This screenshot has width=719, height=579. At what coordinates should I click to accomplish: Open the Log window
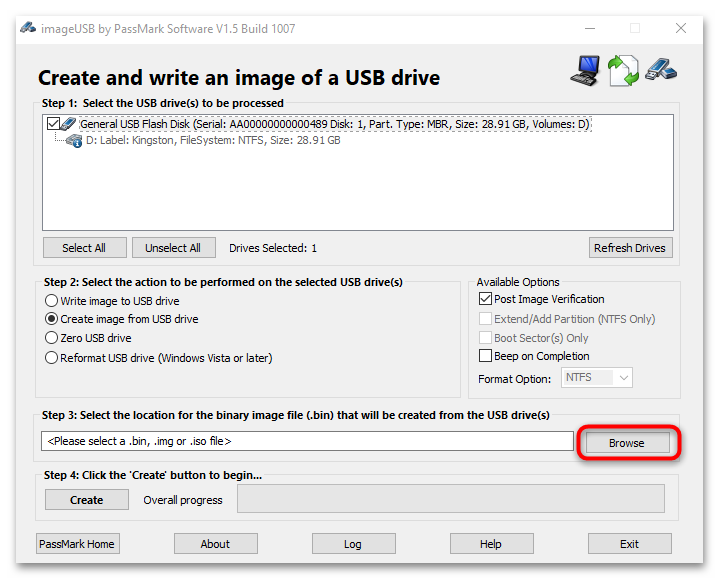[x=354, y=544]
